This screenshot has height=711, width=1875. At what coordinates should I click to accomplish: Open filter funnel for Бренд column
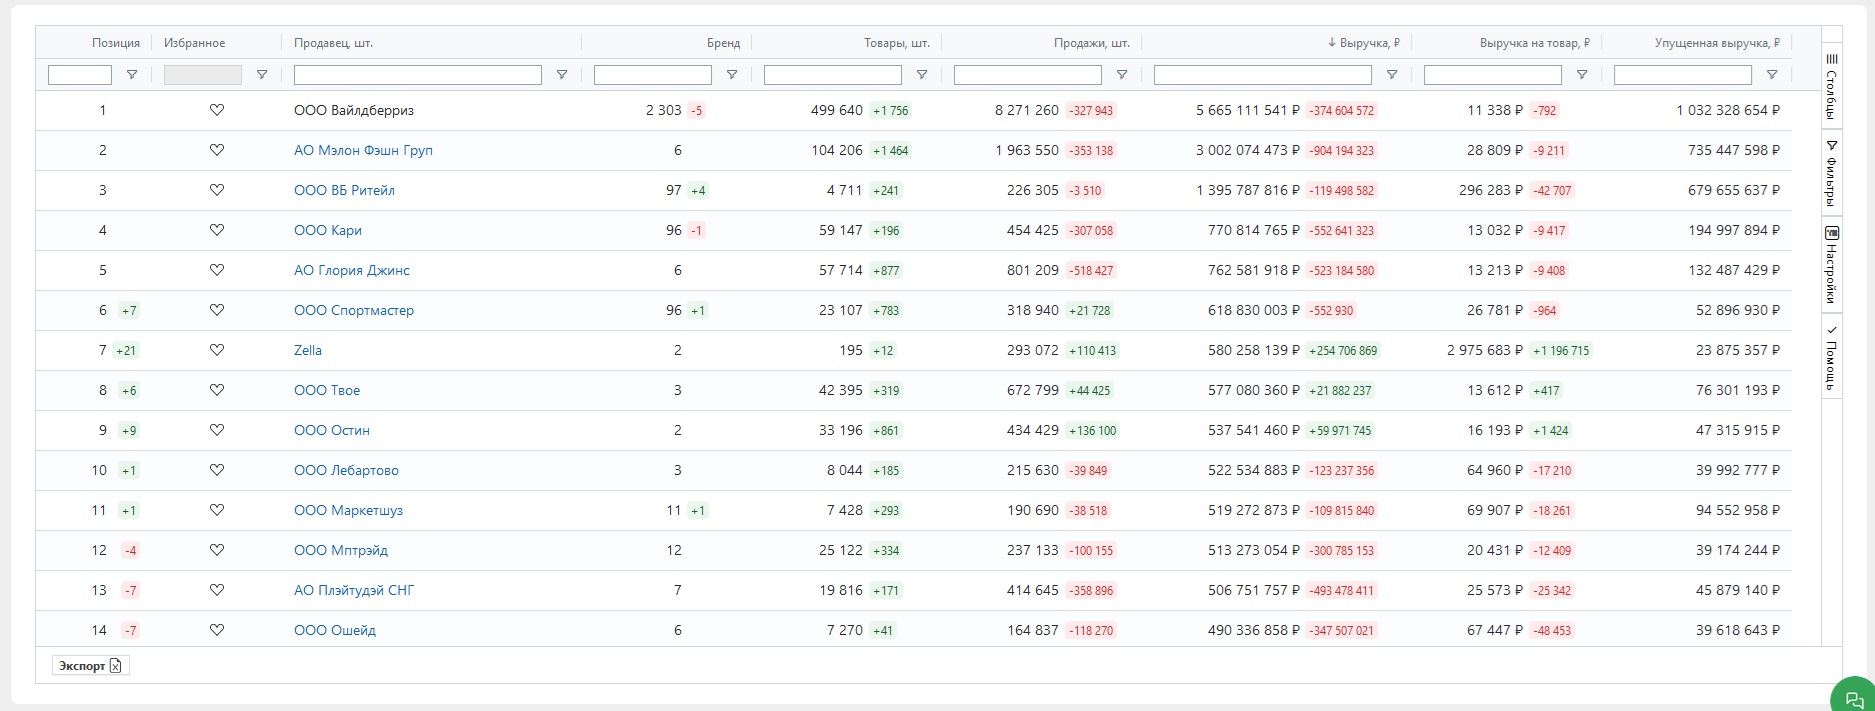point(732,75)
